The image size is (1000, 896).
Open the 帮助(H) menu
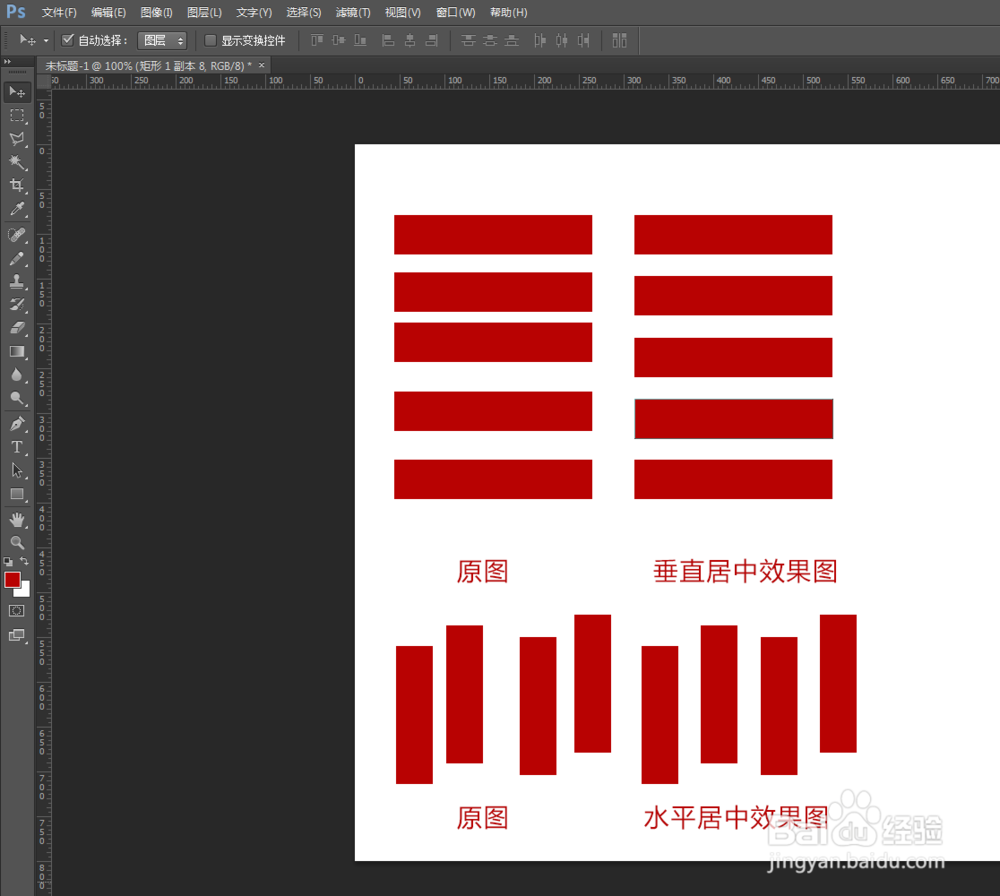click(x=508, y=13)
